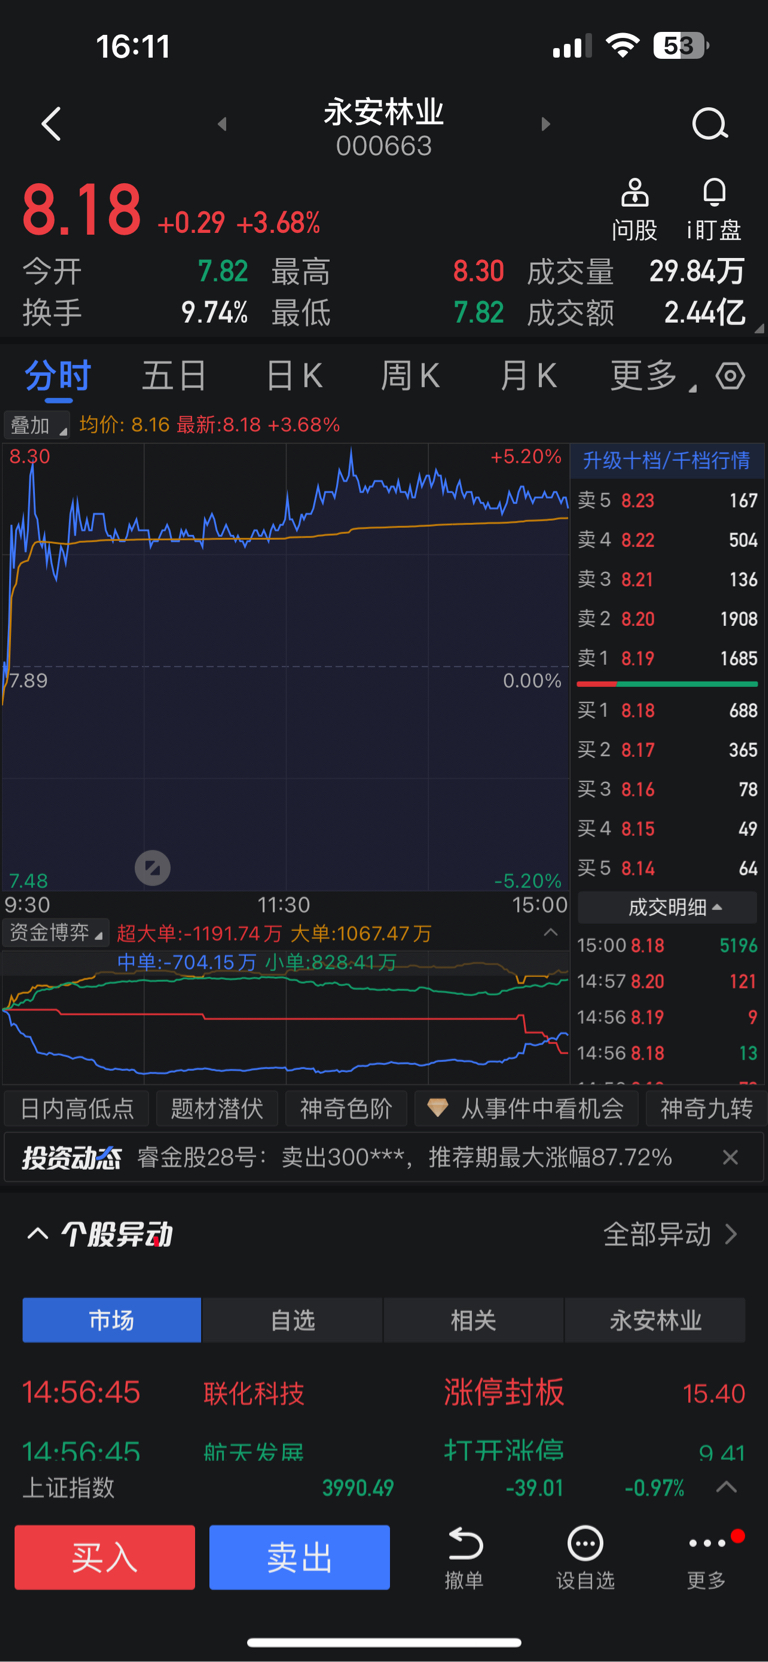Tap the buy/sell ratio bar

point(667,684)
